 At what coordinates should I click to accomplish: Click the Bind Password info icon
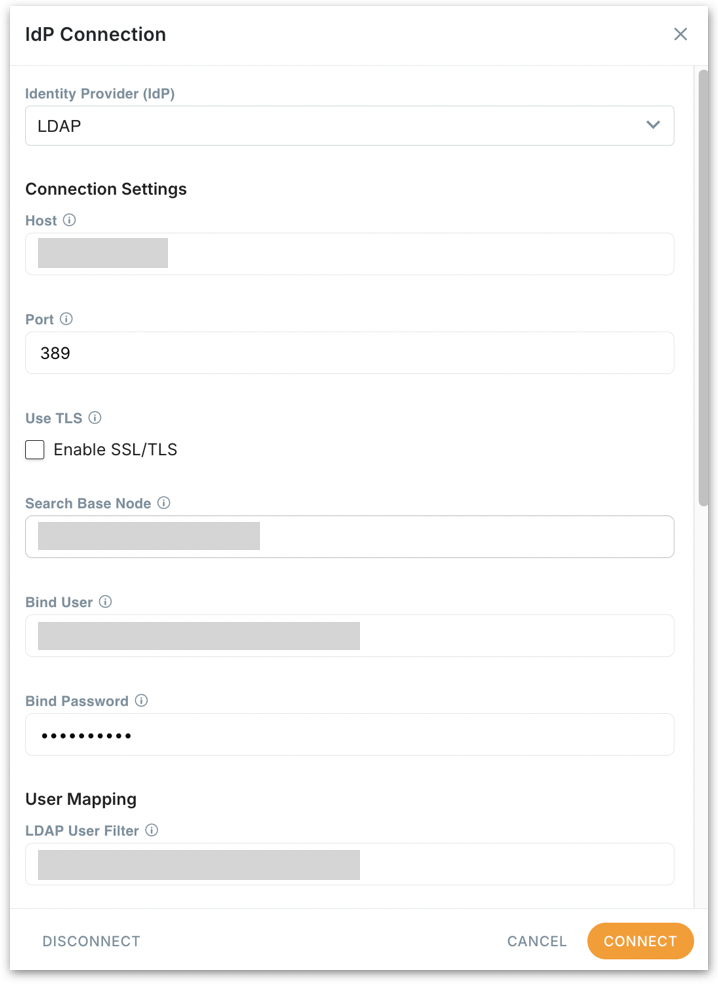[141, 701]
